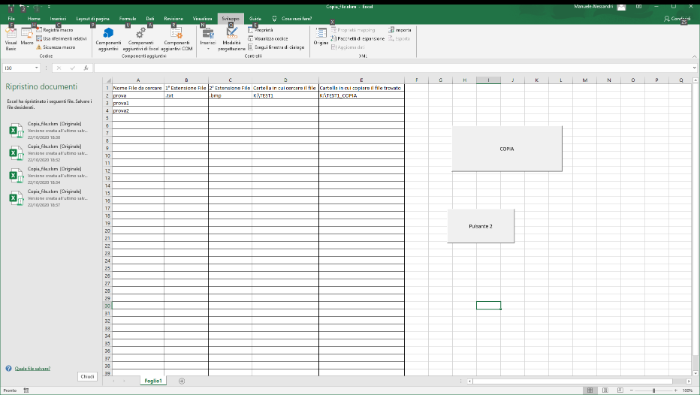Select row 30 header

pyautogui.click(x=107, y=306)
